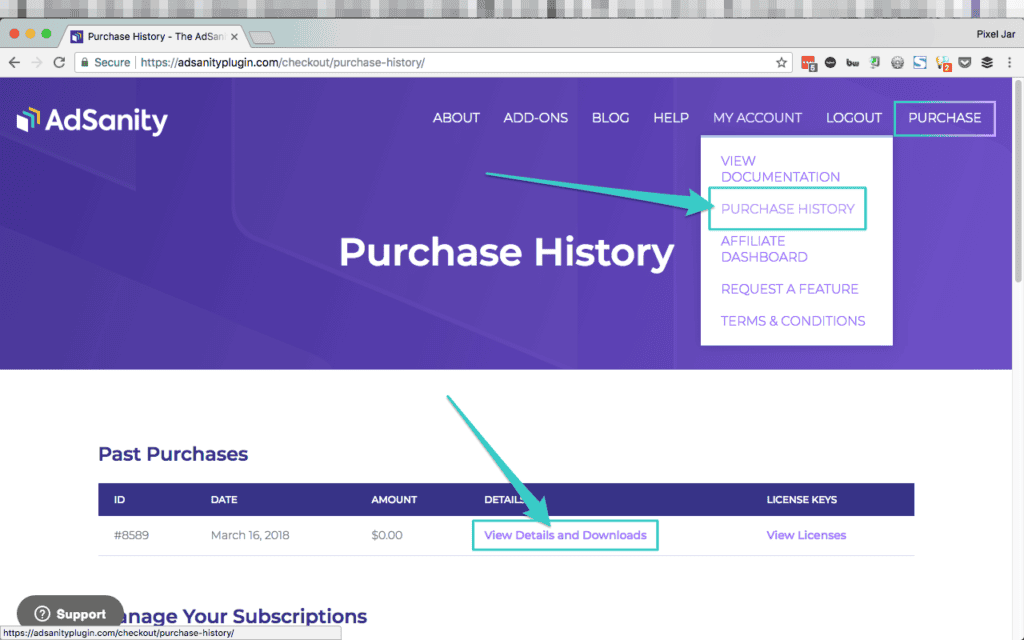The width and height of the screenshot is (1024, 640).
Task: Select Purchase History from dropdown menu
Action: pyautogui.click(x=787, y=209)
